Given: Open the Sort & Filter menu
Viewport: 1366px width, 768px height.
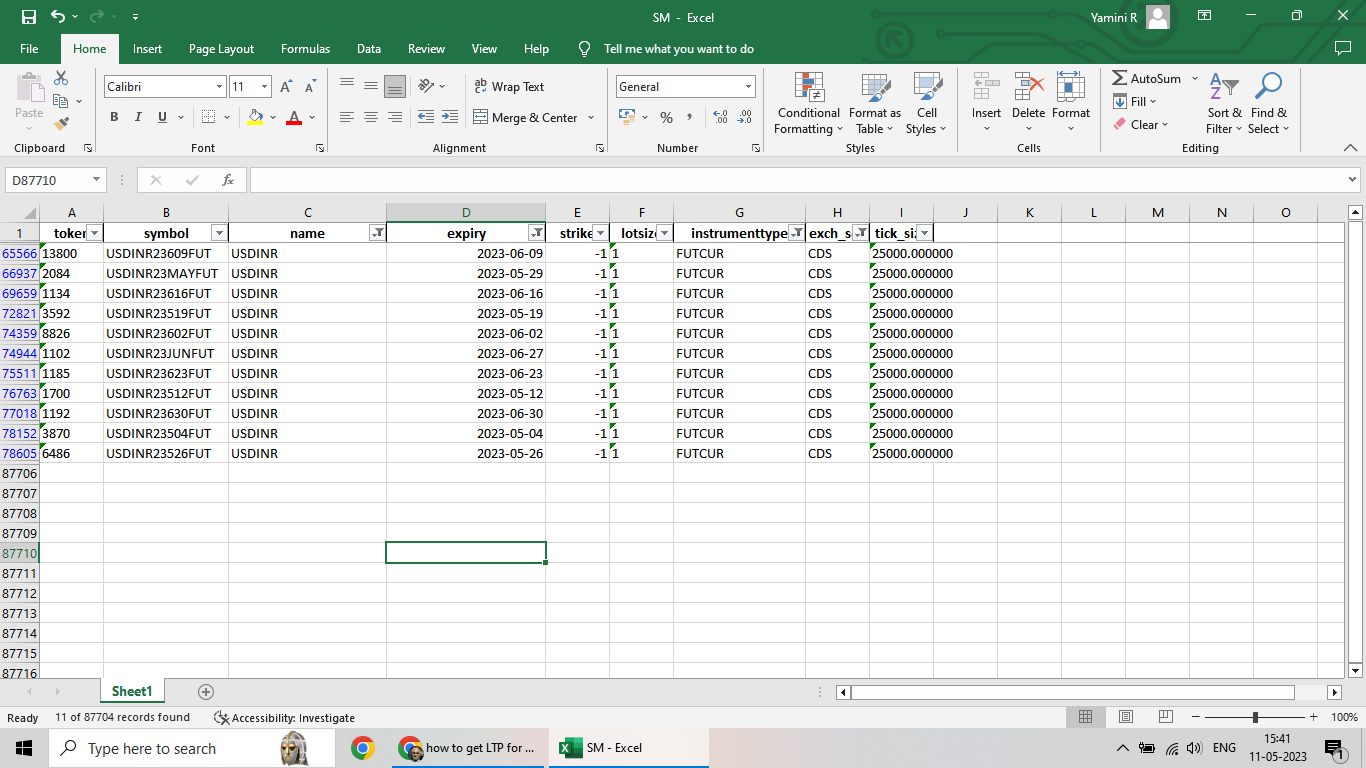Looking at the screenshot, I should coord(1224,103).
